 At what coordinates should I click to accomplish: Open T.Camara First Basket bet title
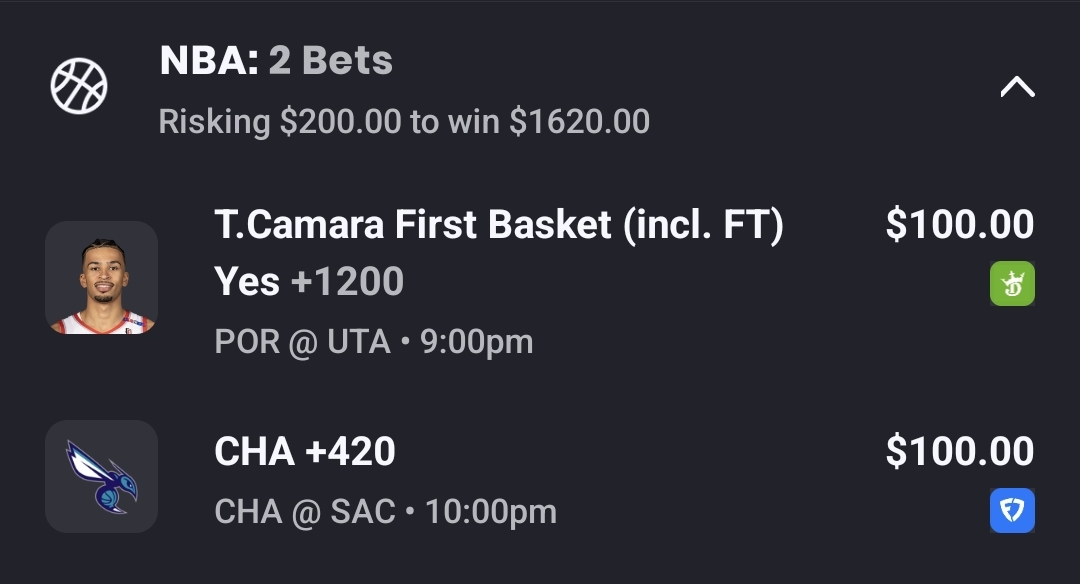point(498,225)
